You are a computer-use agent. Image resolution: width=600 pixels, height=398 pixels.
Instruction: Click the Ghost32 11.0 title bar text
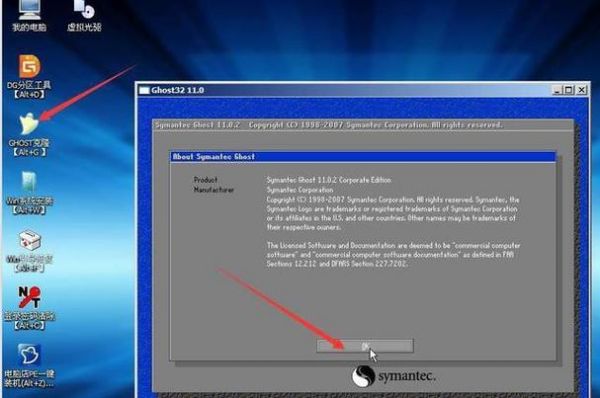[x=178, y=90]
